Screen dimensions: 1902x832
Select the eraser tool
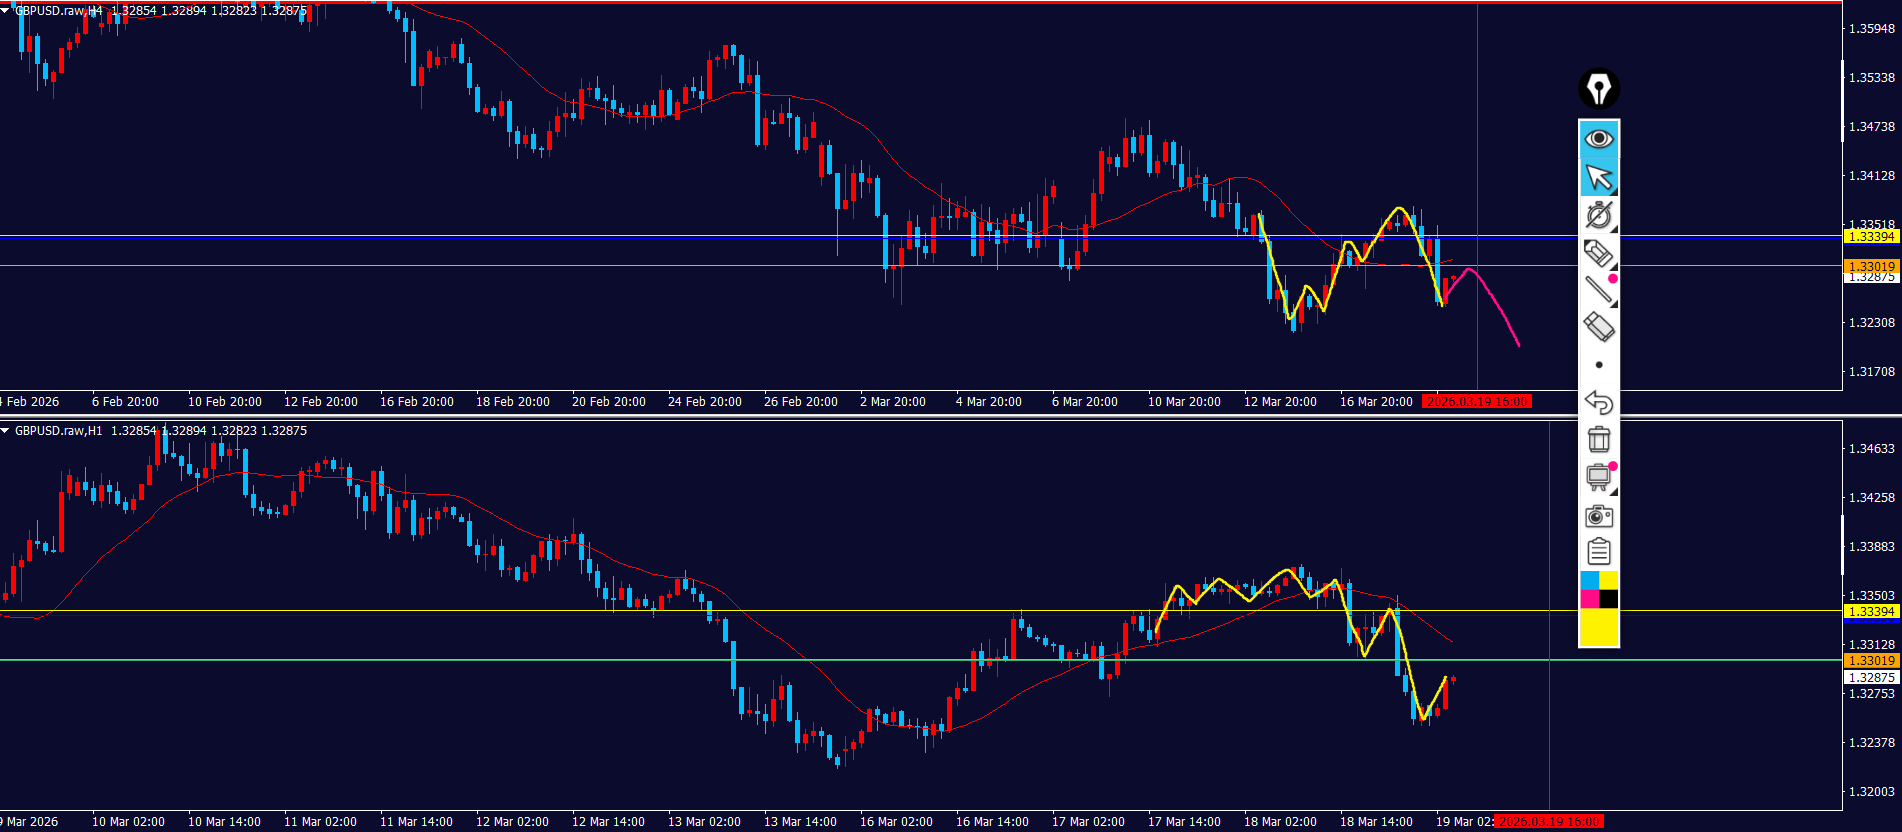pos(1598,327)
